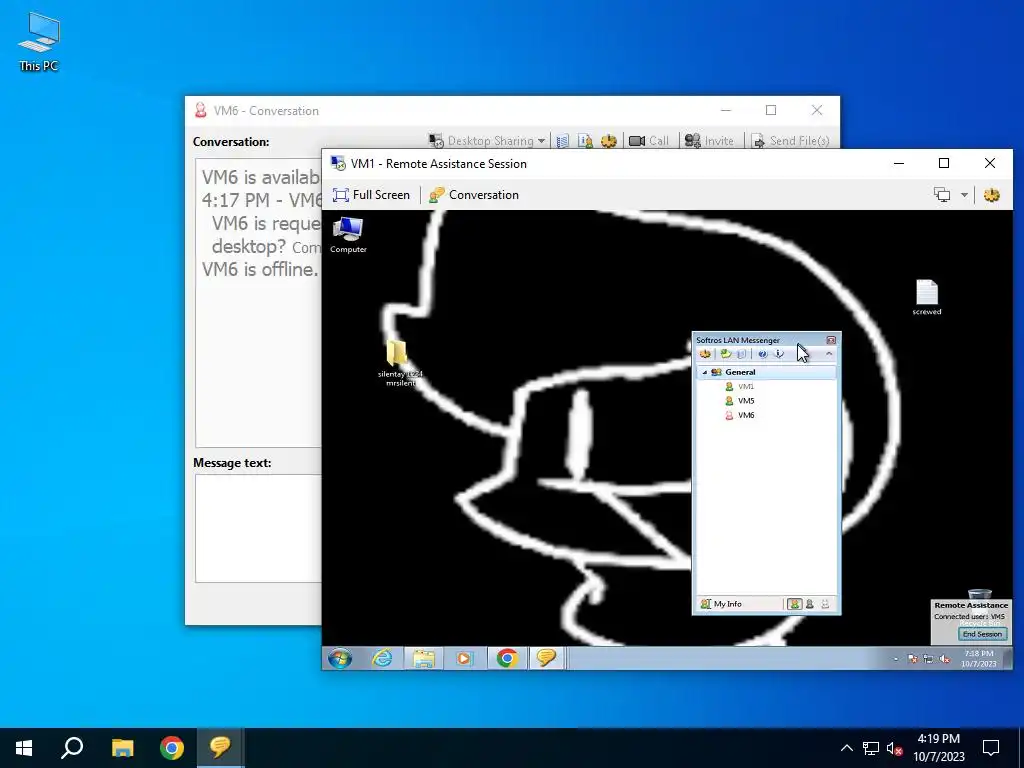Open This PC icon on local desktop

pyautogui.click(x=39, y=41)
